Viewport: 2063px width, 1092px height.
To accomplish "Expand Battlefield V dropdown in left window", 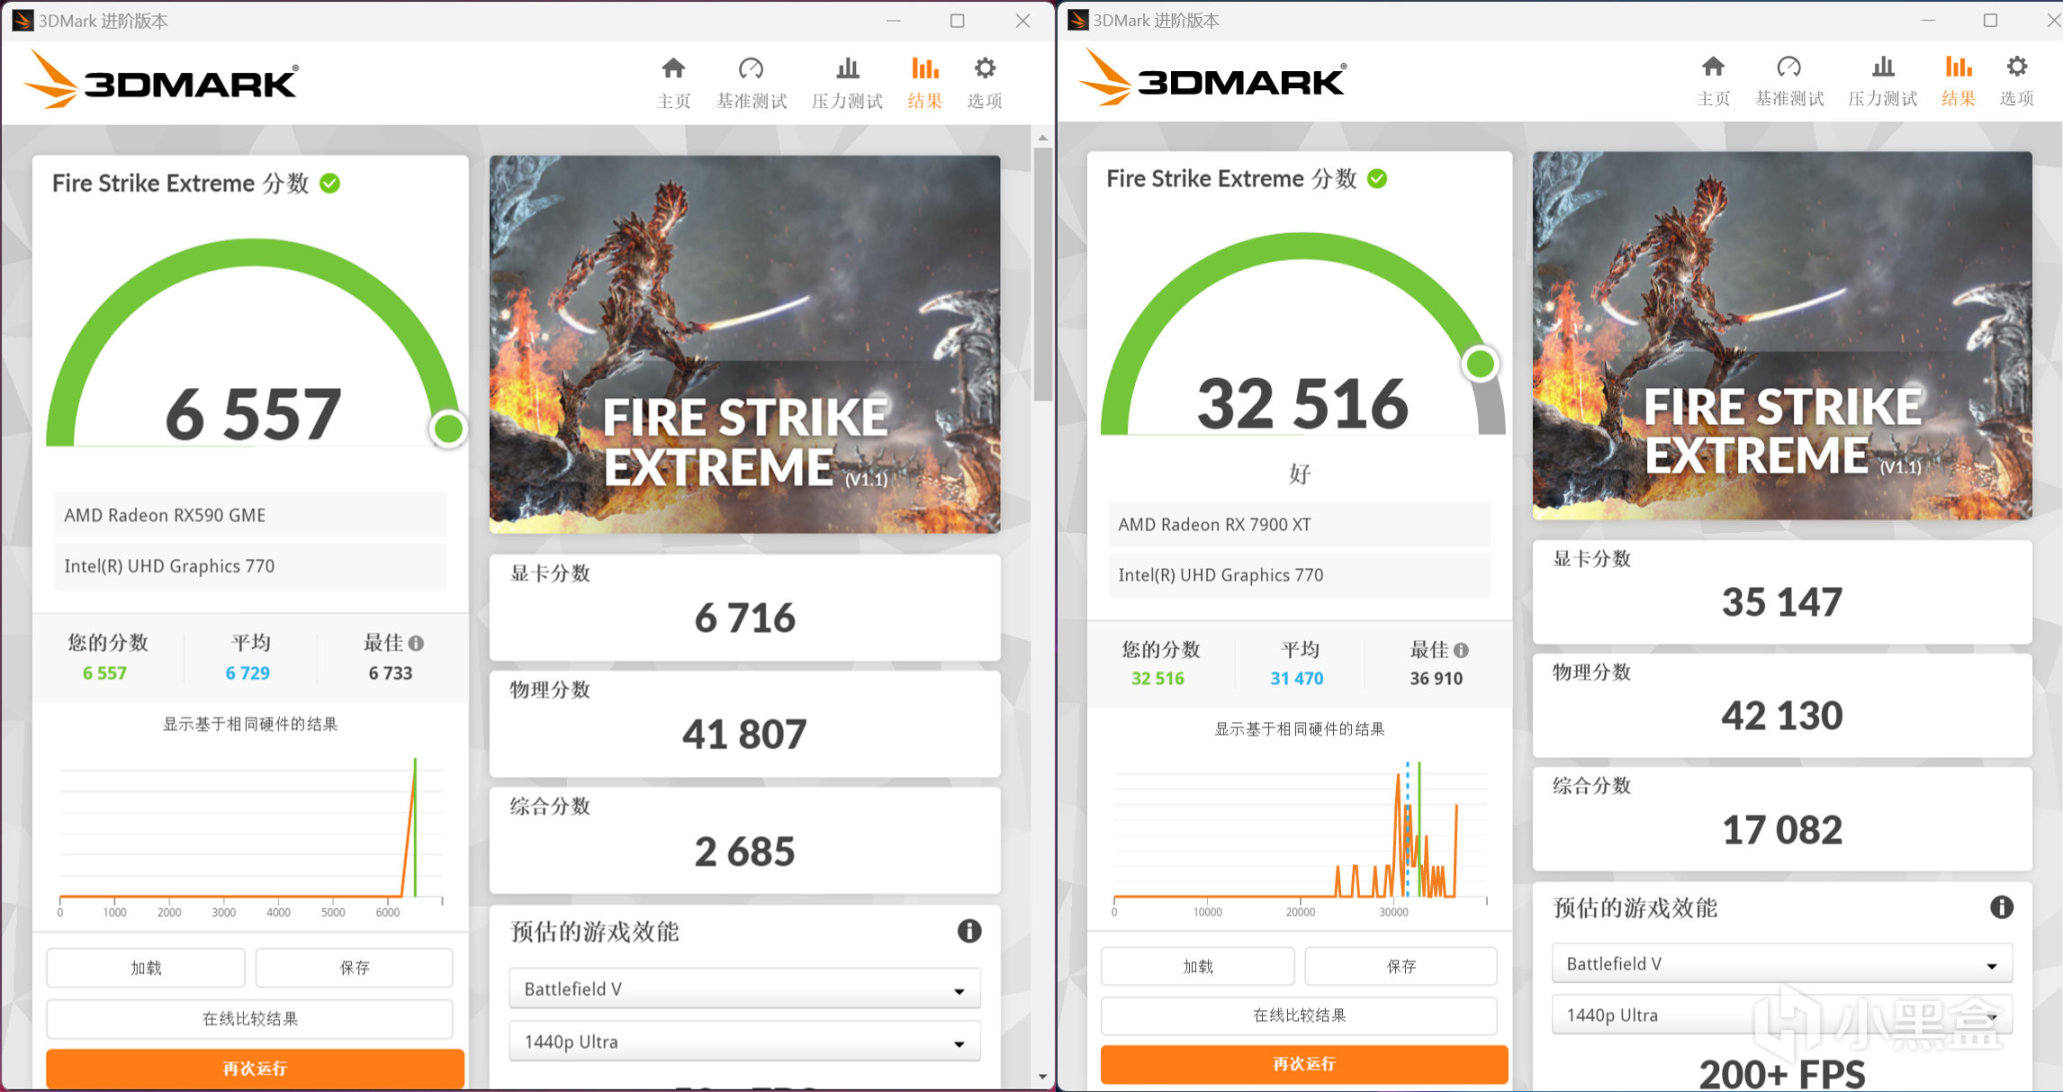I will [744, 989].
